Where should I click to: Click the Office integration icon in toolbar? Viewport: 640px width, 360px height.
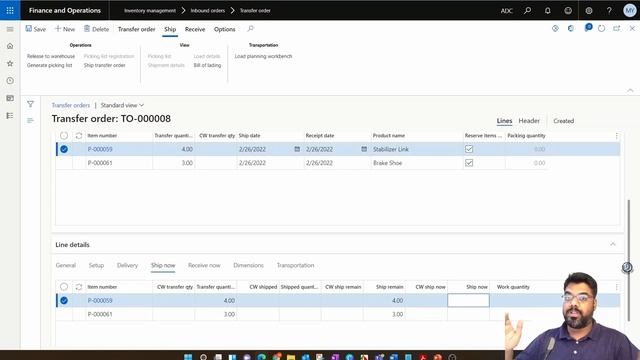coord(571,29)
